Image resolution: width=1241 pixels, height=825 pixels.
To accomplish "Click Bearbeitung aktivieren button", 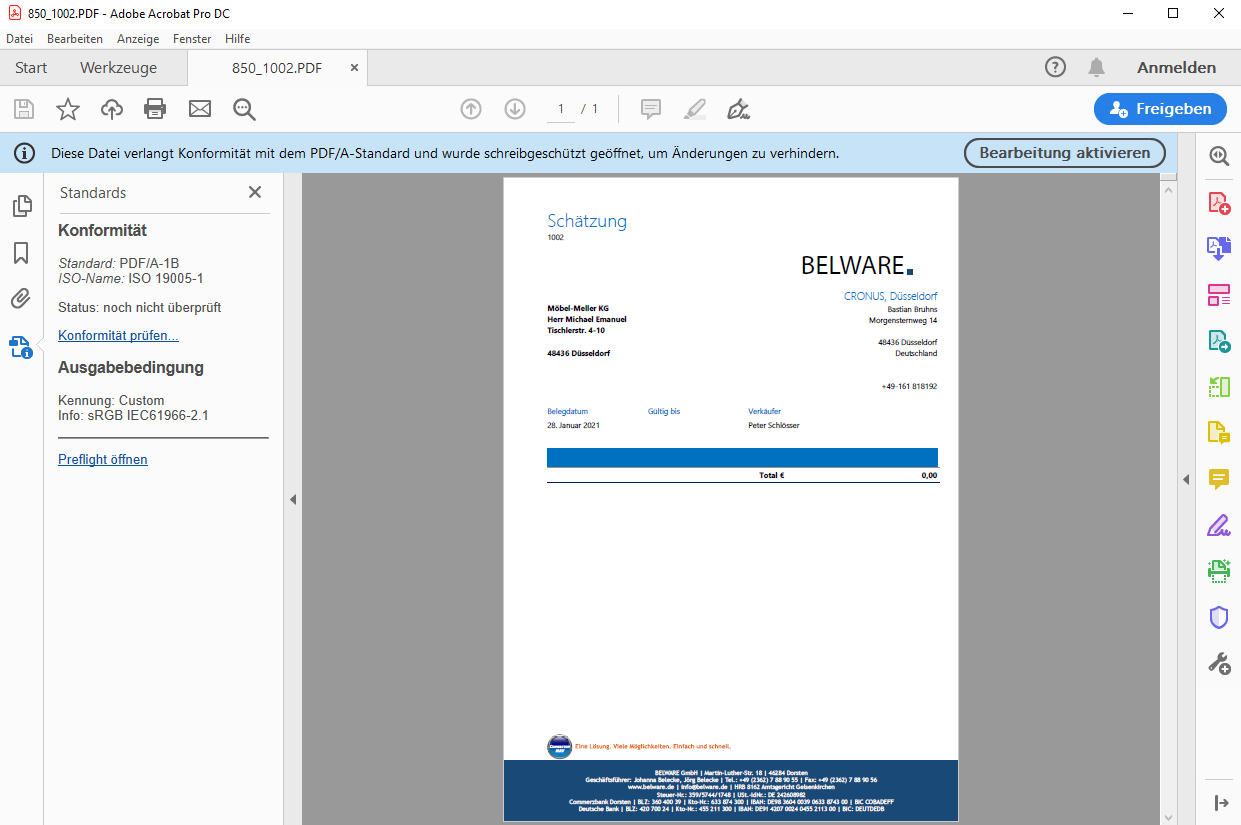I will click(x=1065, y=153).
